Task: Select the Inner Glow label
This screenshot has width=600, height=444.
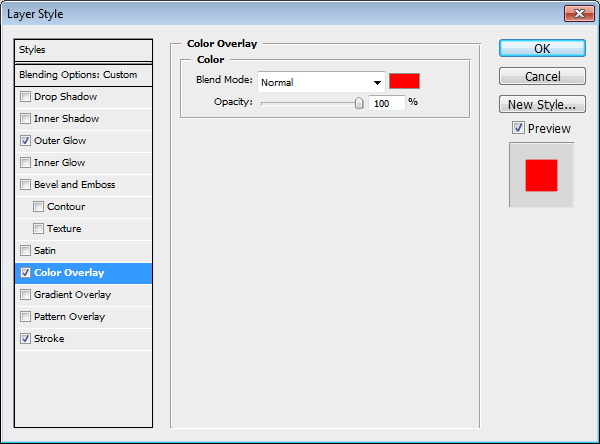Action: 60,163
